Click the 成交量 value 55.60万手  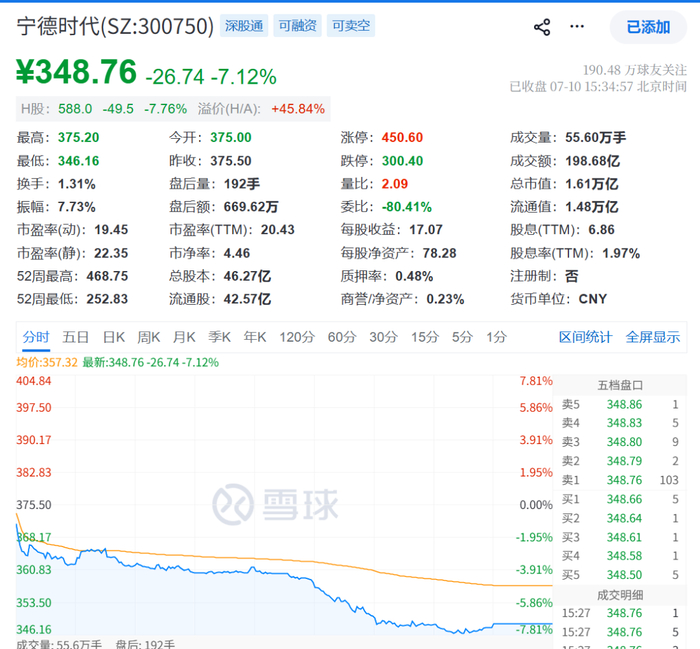[596, 137]
